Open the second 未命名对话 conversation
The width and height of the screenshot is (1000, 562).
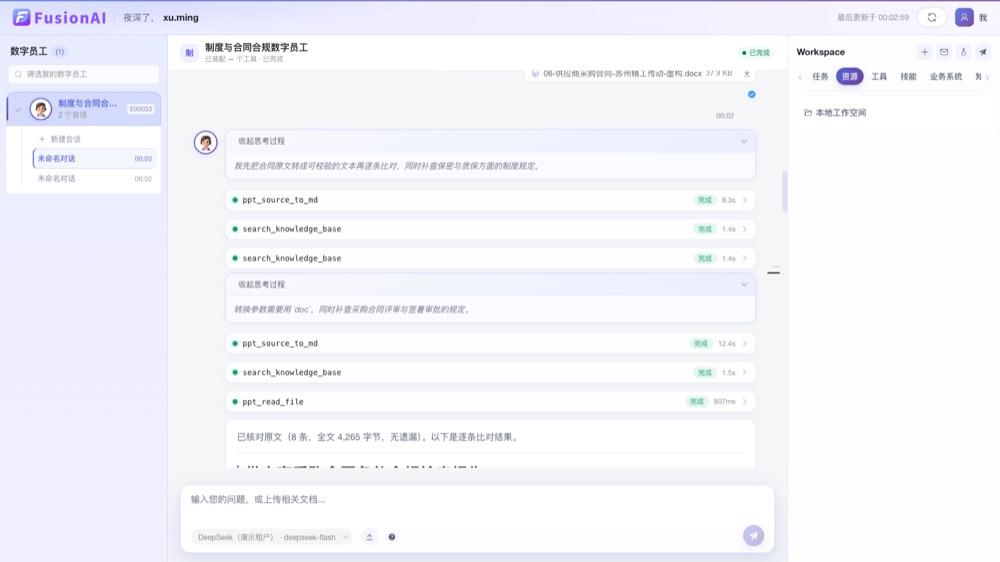click(x=94, y=179)
